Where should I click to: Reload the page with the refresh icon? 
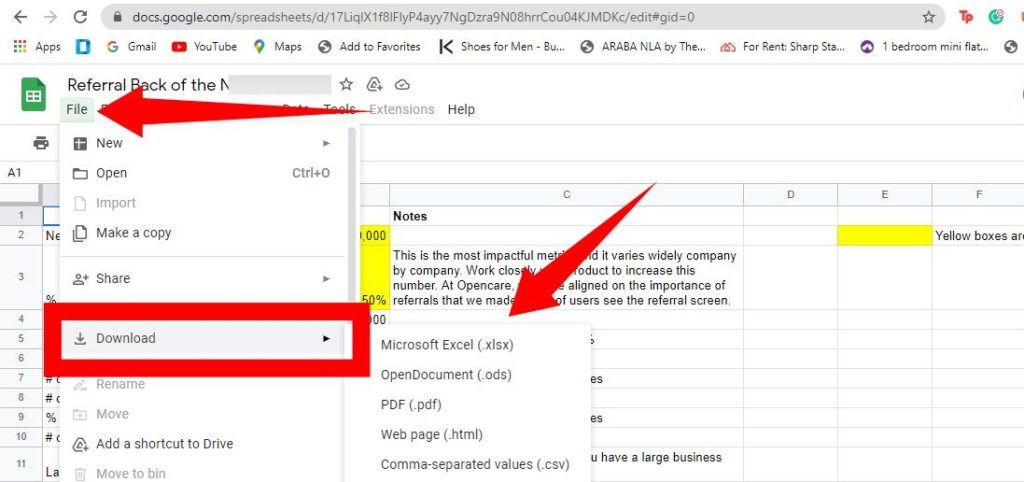pyautogui.click(x=80, y=18)
